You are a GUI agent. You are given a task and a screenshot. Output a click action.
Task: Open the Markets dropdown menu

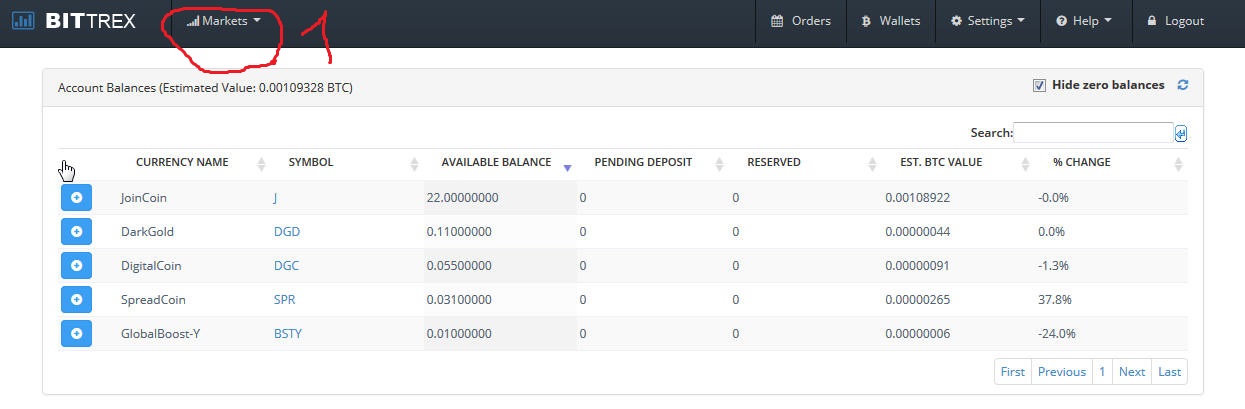click(223, 21)
